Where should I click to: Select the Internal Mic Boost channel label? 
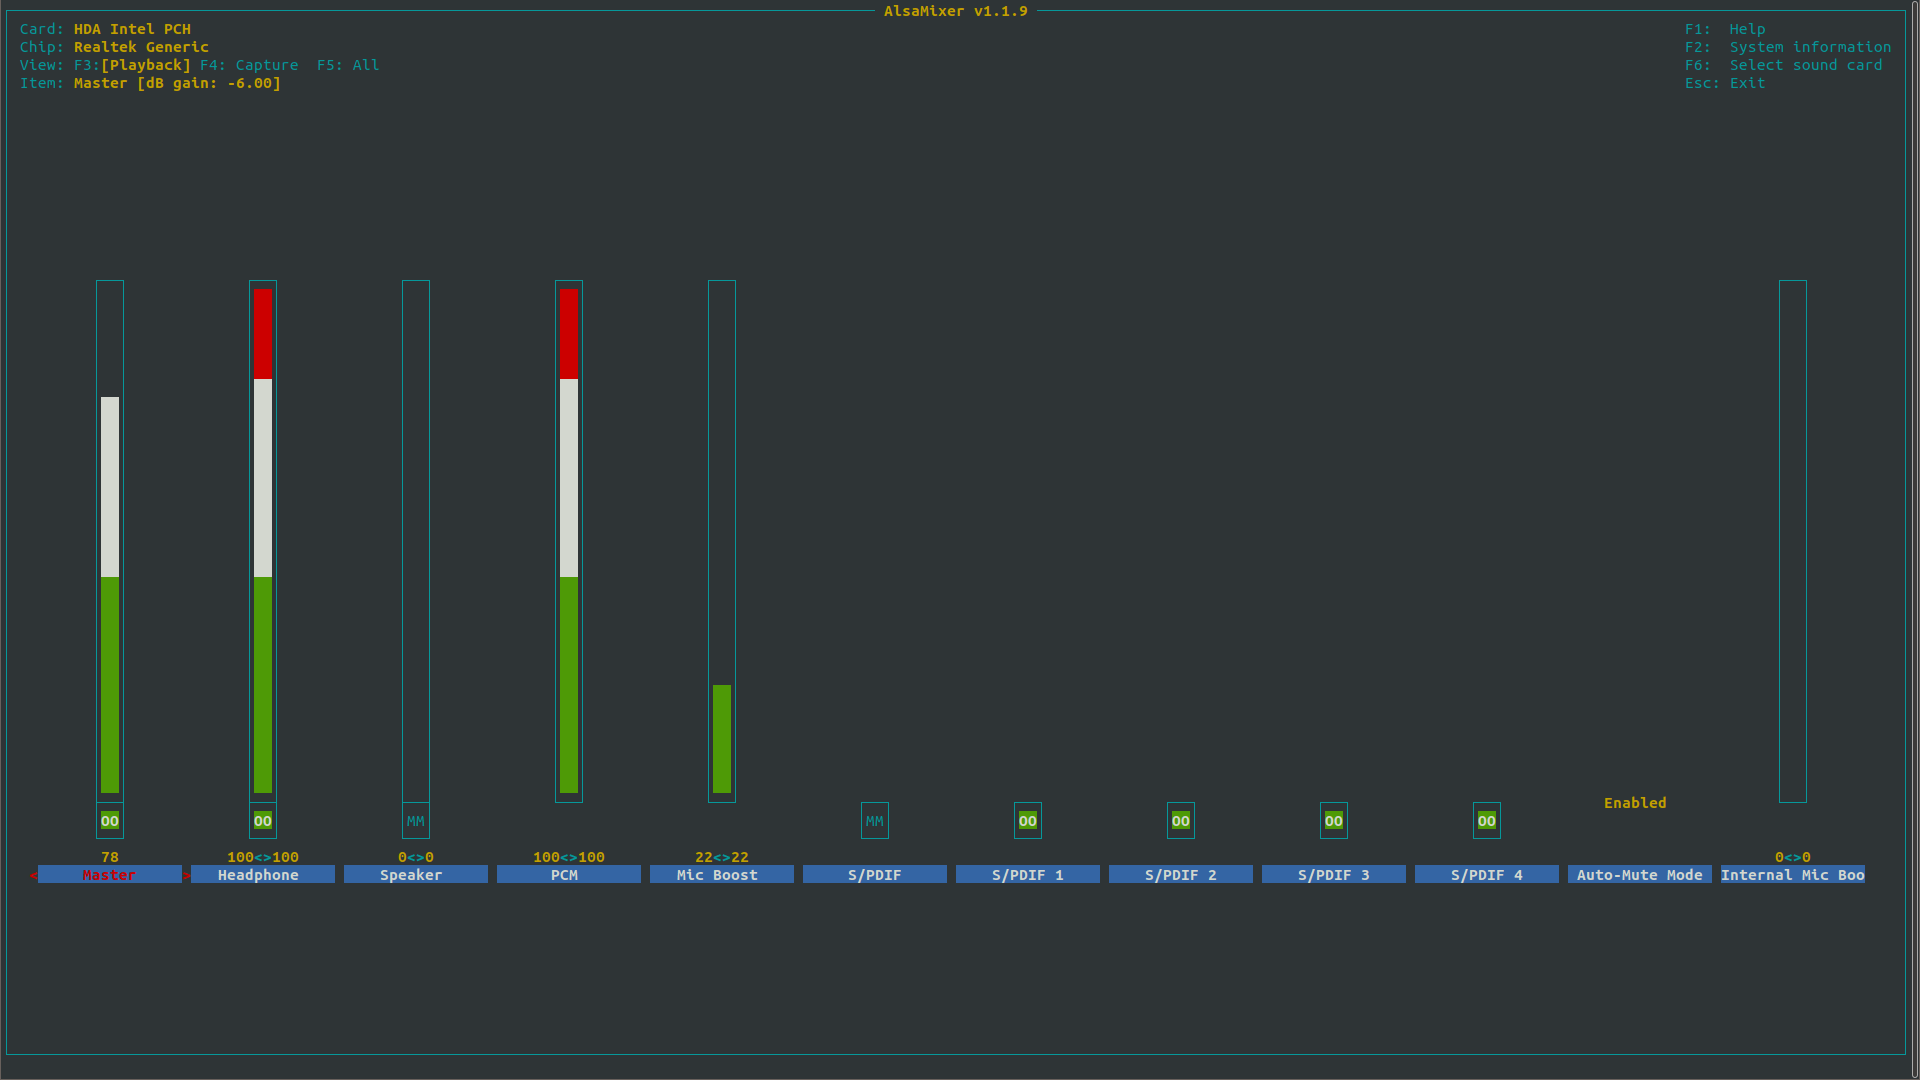click(1792, 875)
